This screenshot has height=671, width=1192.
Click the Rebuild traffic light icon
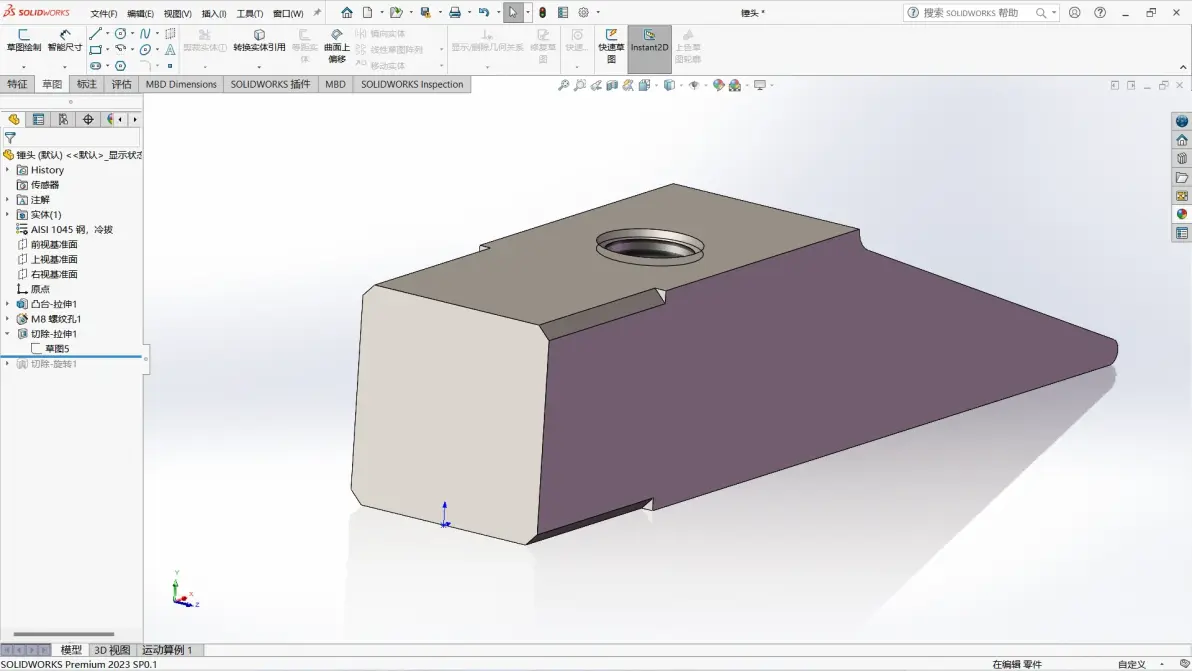click(x=542, y=12)
